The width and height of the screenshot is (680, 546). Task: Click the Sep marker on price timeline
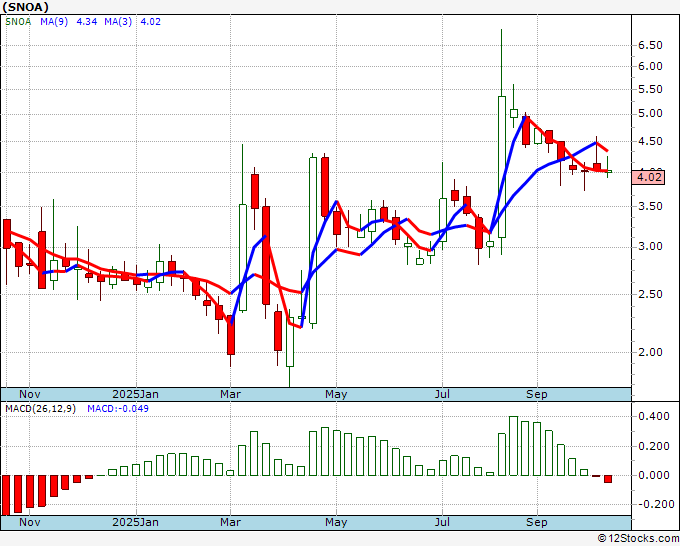point(537,394)
